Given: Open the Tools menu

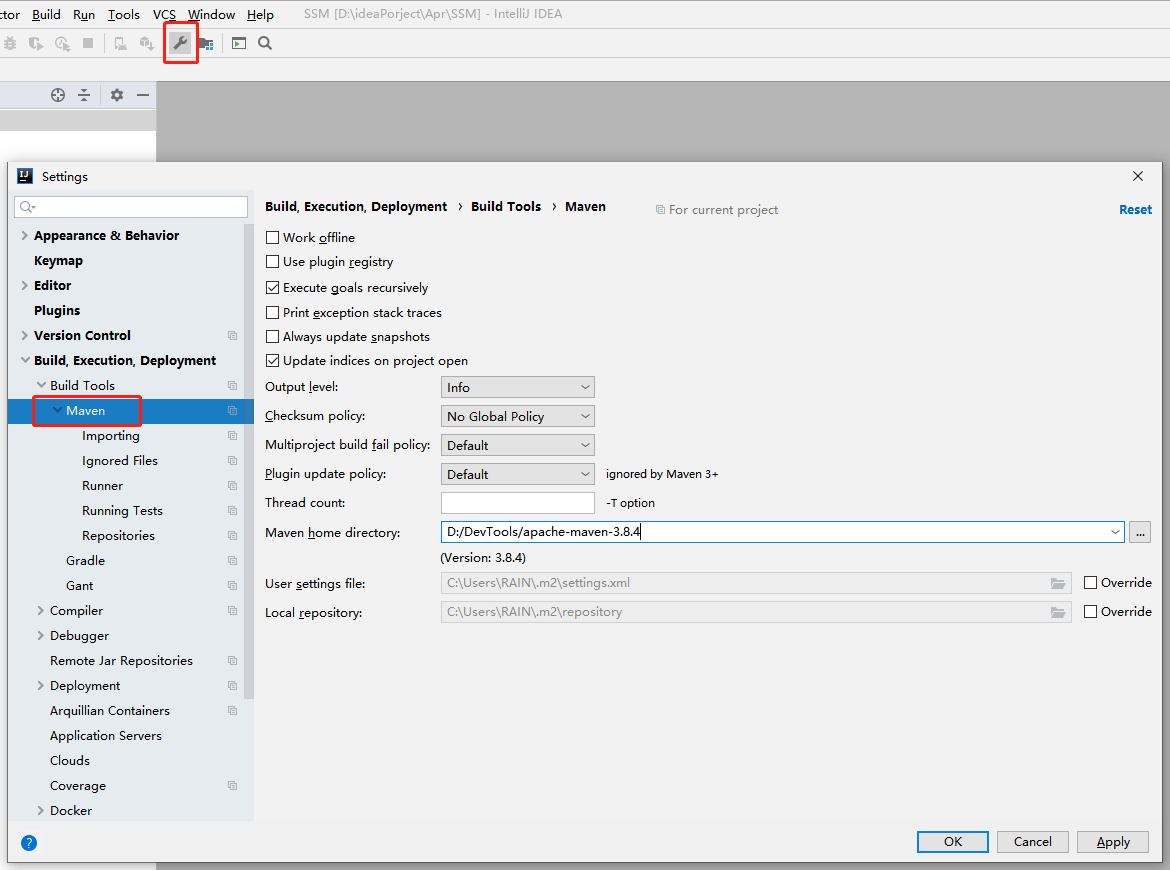Looking at the screenshot, I should [x=123, y=14].
